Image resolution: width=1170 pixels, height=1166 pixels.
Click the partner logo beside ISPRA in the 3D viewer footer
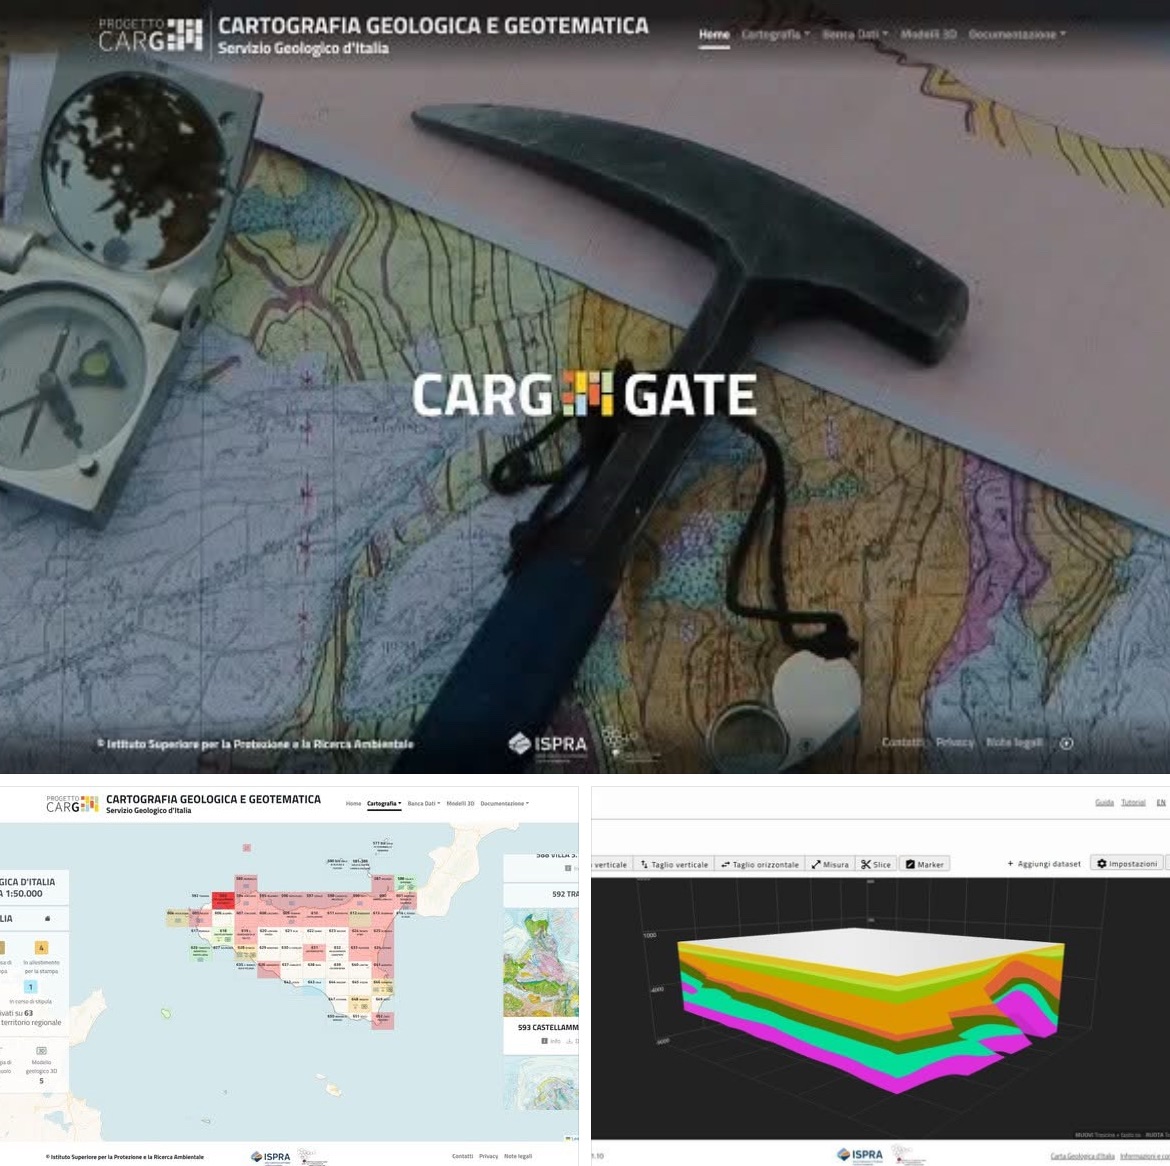point(908,1155)
